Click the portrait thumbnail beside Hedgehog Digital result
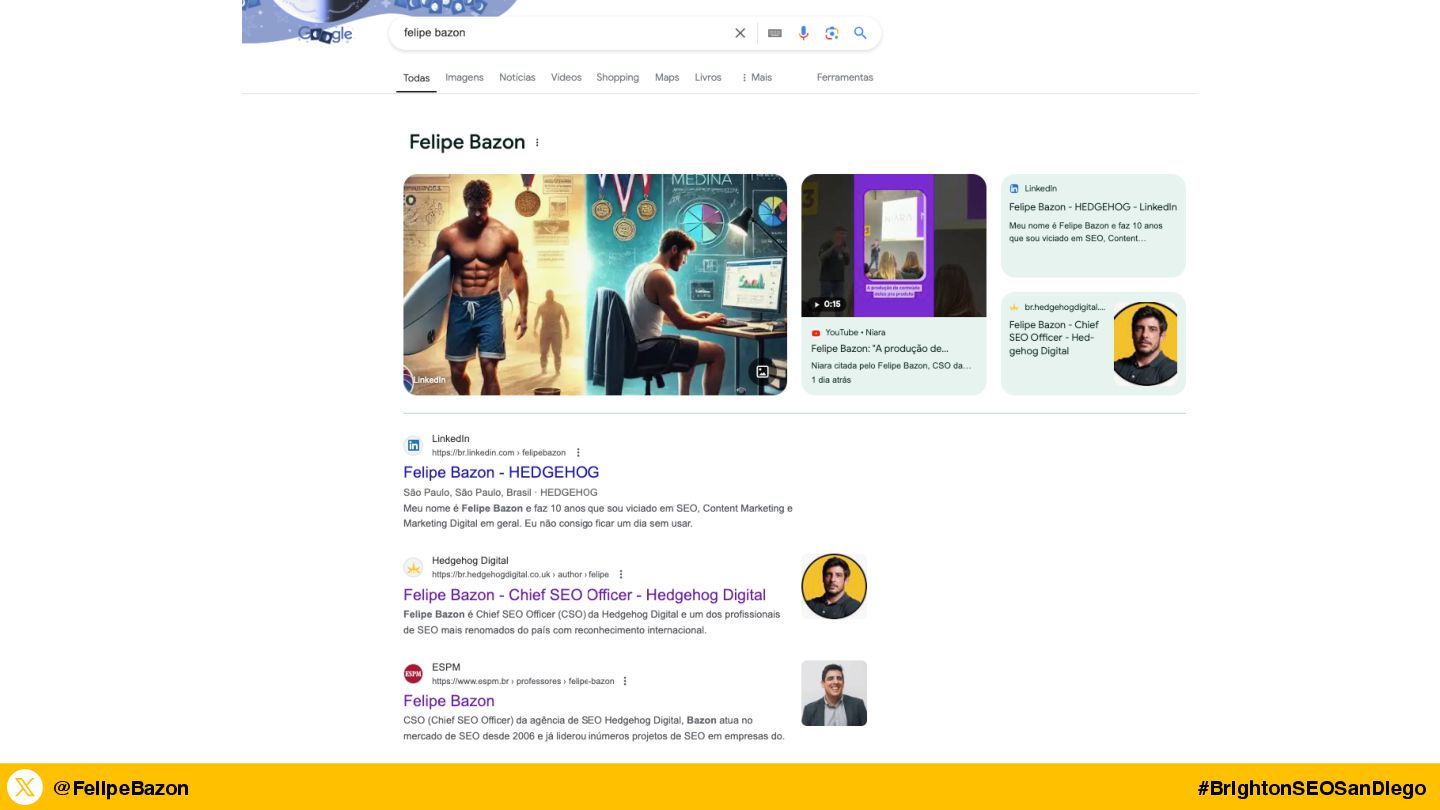The image size is (1440, 810). click(834, 586)
